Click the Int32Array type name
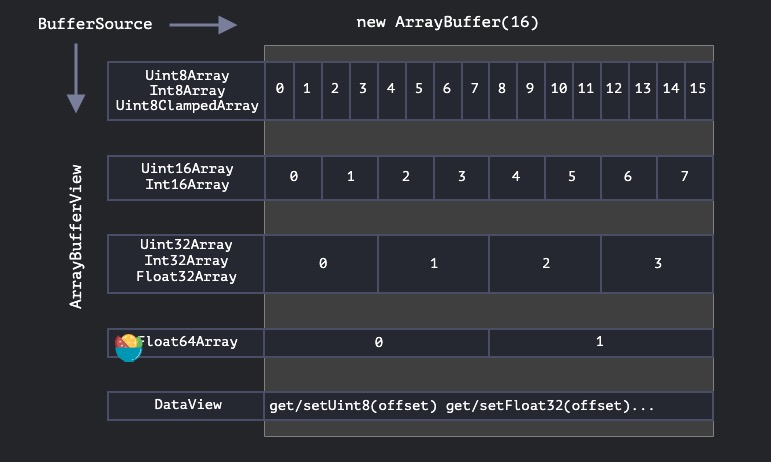 pos(186,260)
